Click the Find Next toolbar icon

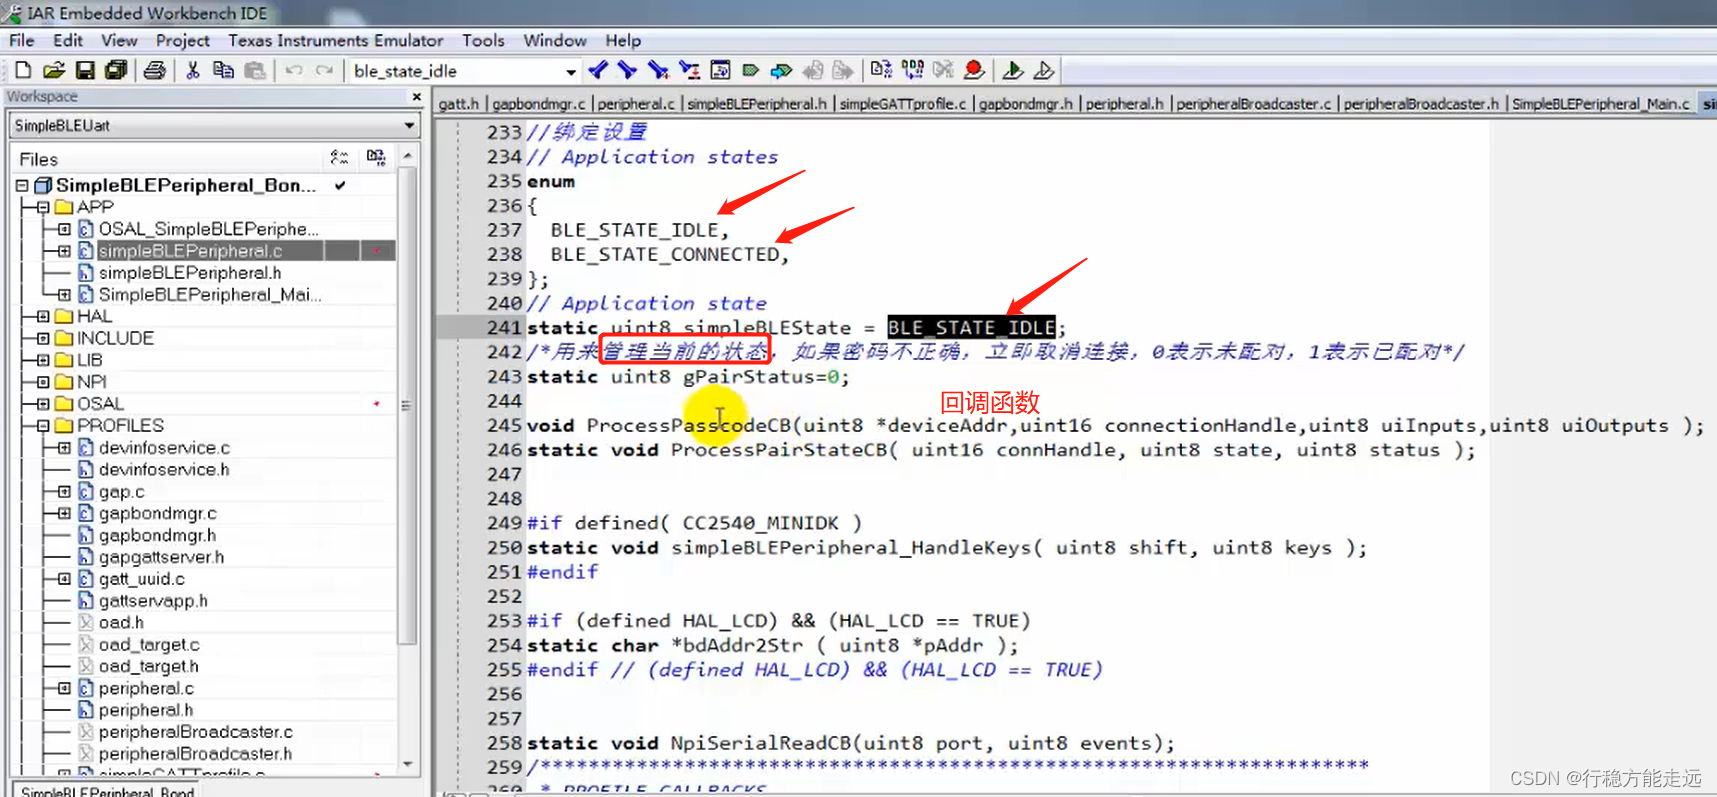pos(627,70)
